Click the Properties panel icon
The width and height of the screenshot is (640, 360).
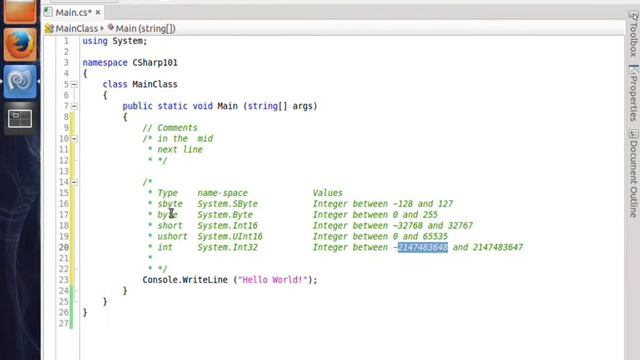pyautogui.click(x=633, y=69)
